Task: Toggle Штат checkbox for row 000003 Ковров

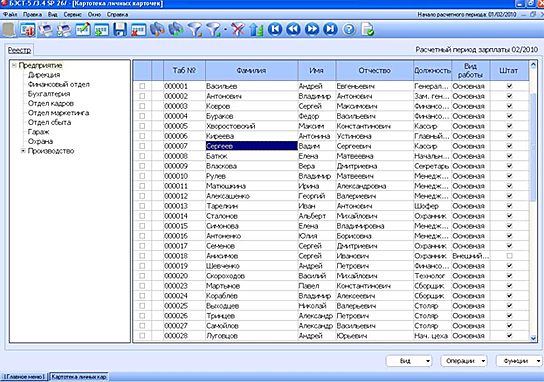Action: [x=509, y=106]
